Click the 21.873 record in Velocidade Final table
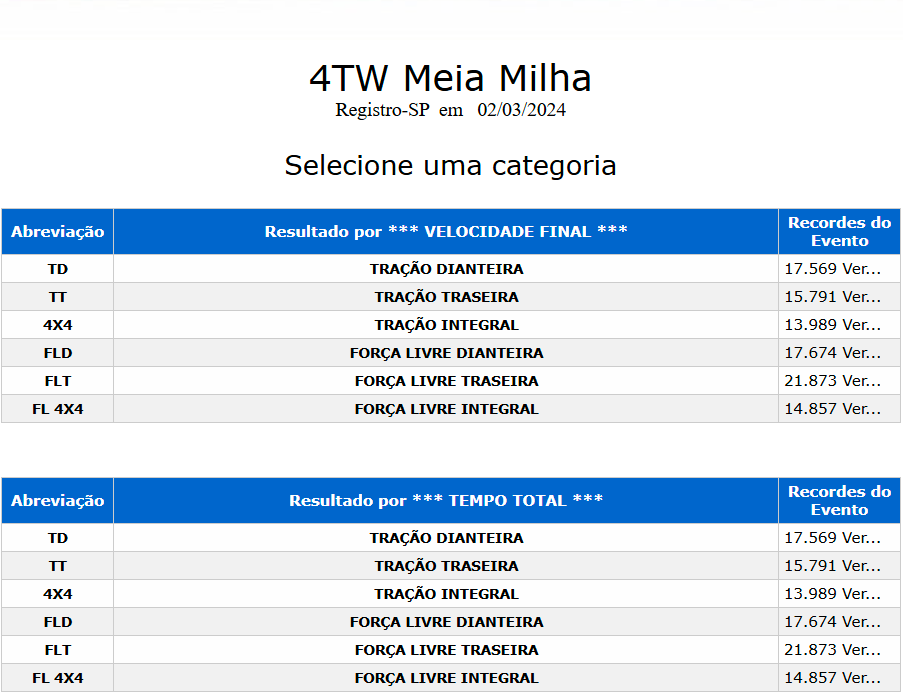Viewport: 903px width, 695px height. 833,381
